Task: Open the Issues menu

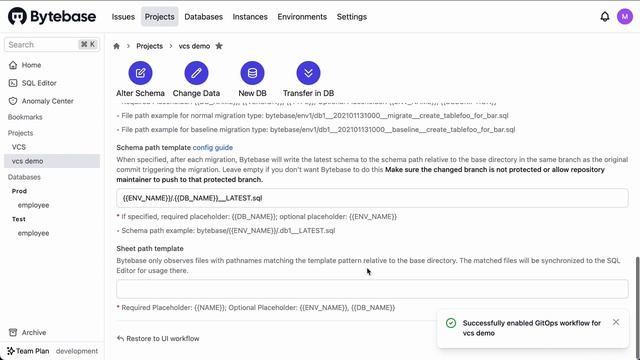Action: (x=123, y=17)
